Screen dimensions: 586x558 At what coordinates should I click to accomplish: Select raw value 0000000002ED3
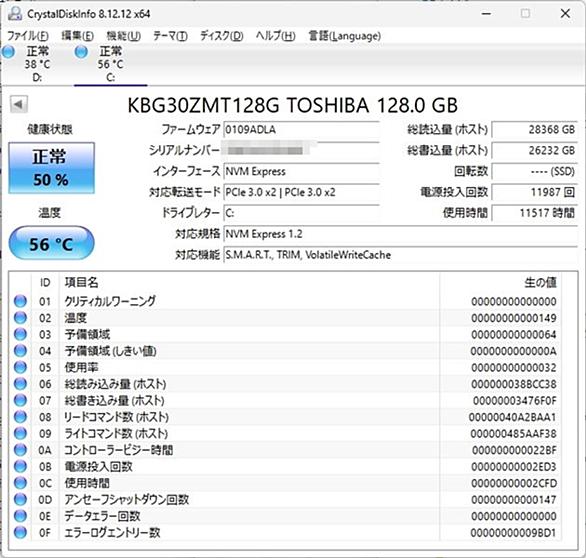[x=514, y=467]
